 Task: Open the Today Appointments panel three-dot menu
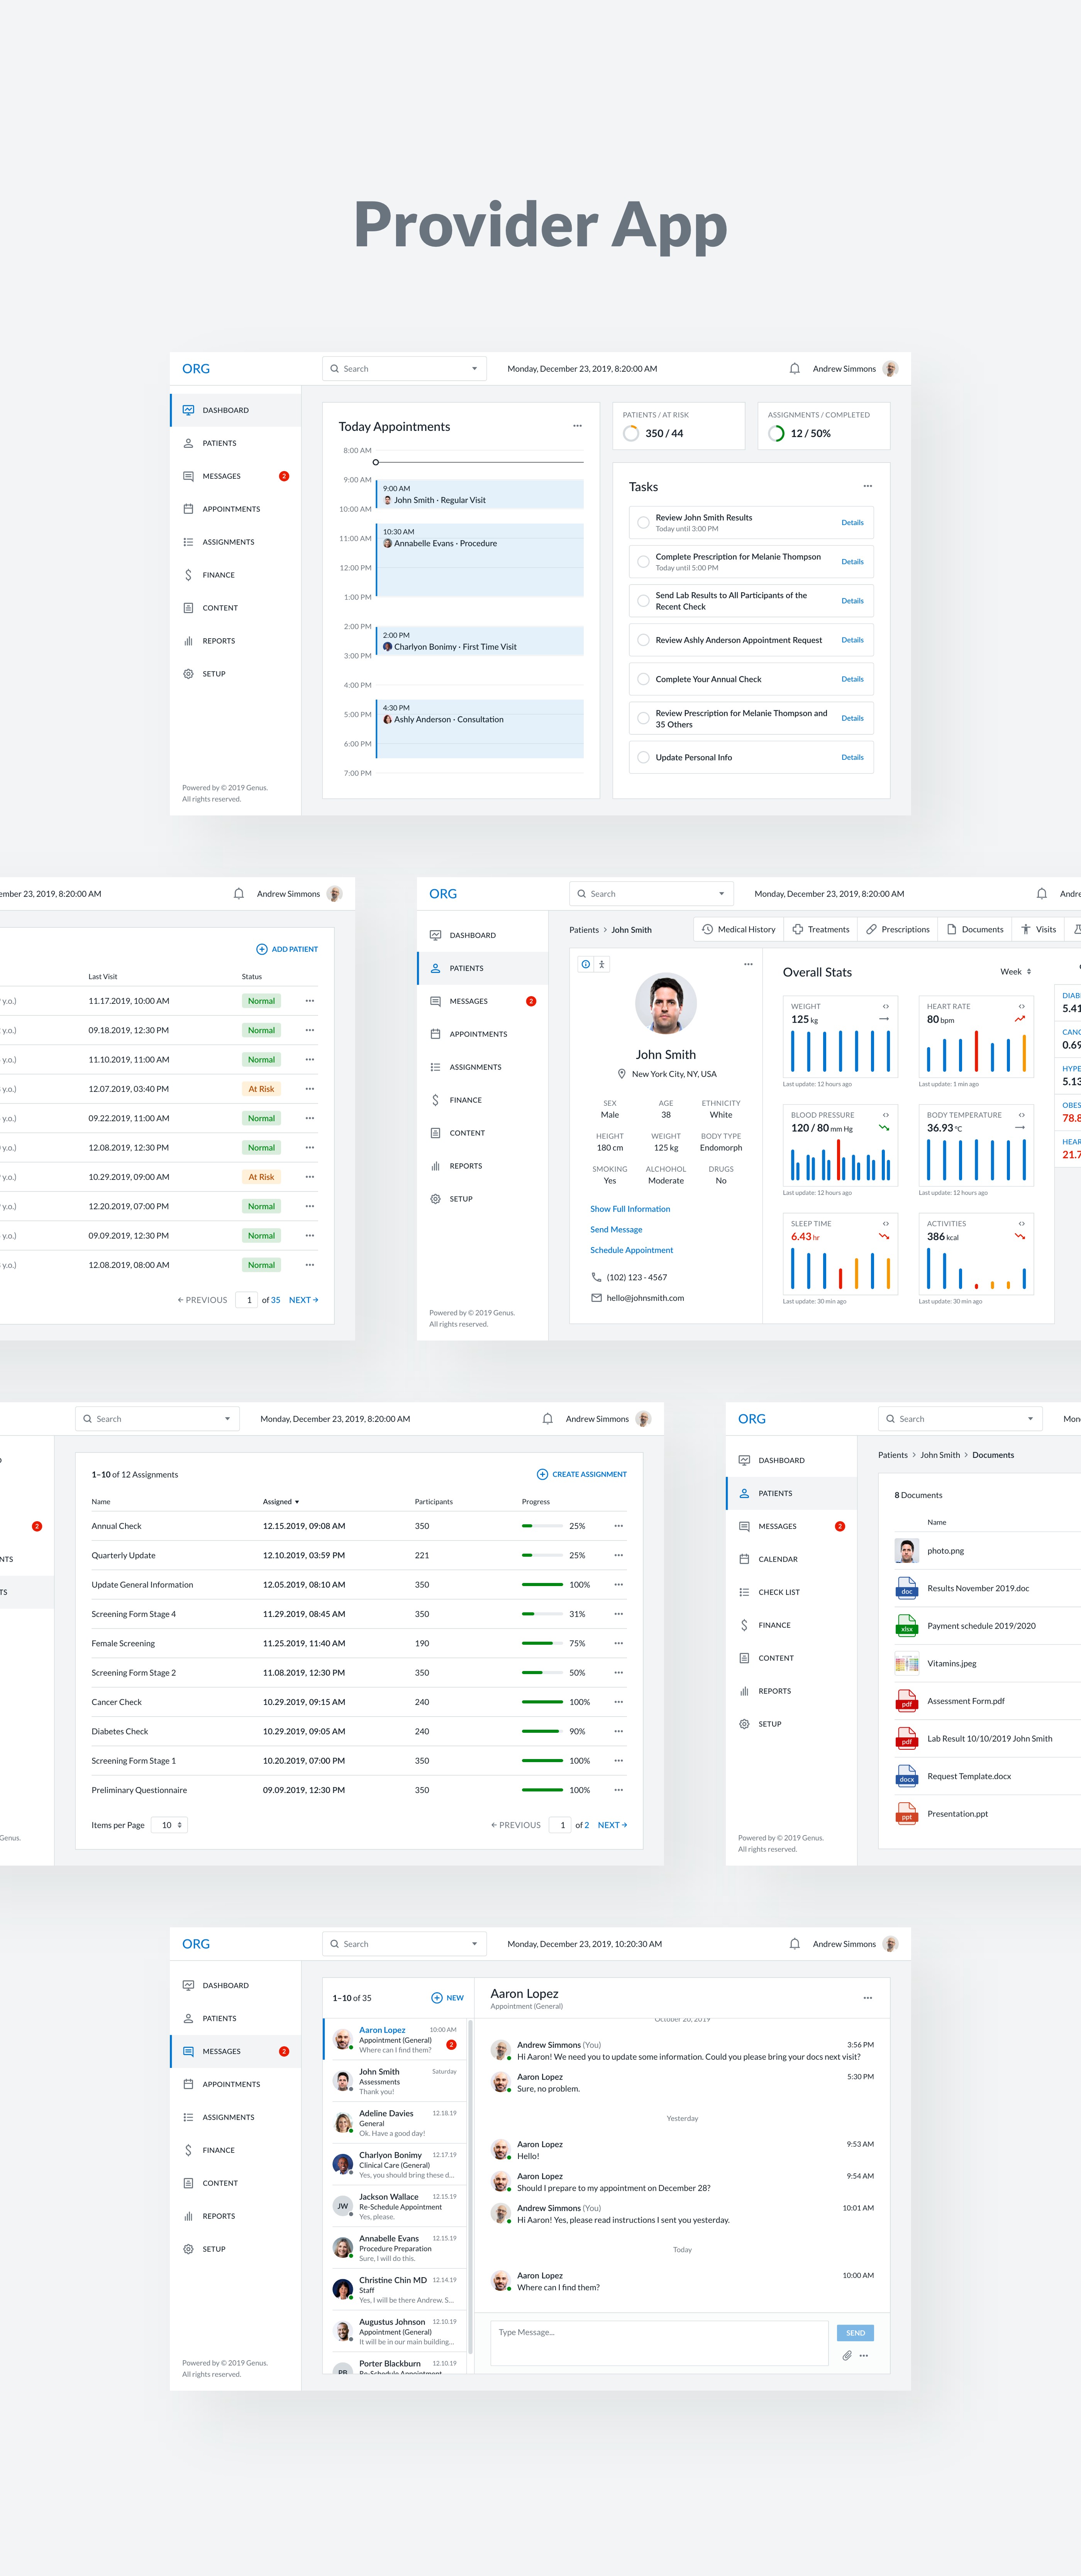pyautogui.click(x=577, y=426)
